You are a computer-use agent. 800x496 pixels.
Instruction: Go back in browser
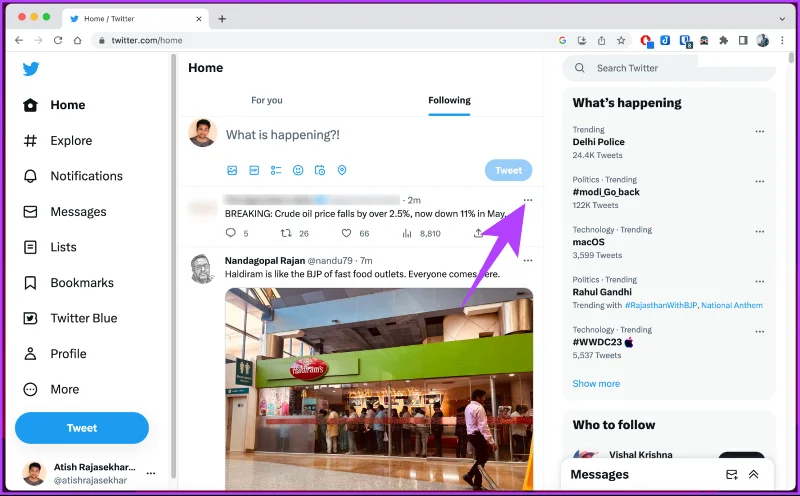tap(19, 40)
